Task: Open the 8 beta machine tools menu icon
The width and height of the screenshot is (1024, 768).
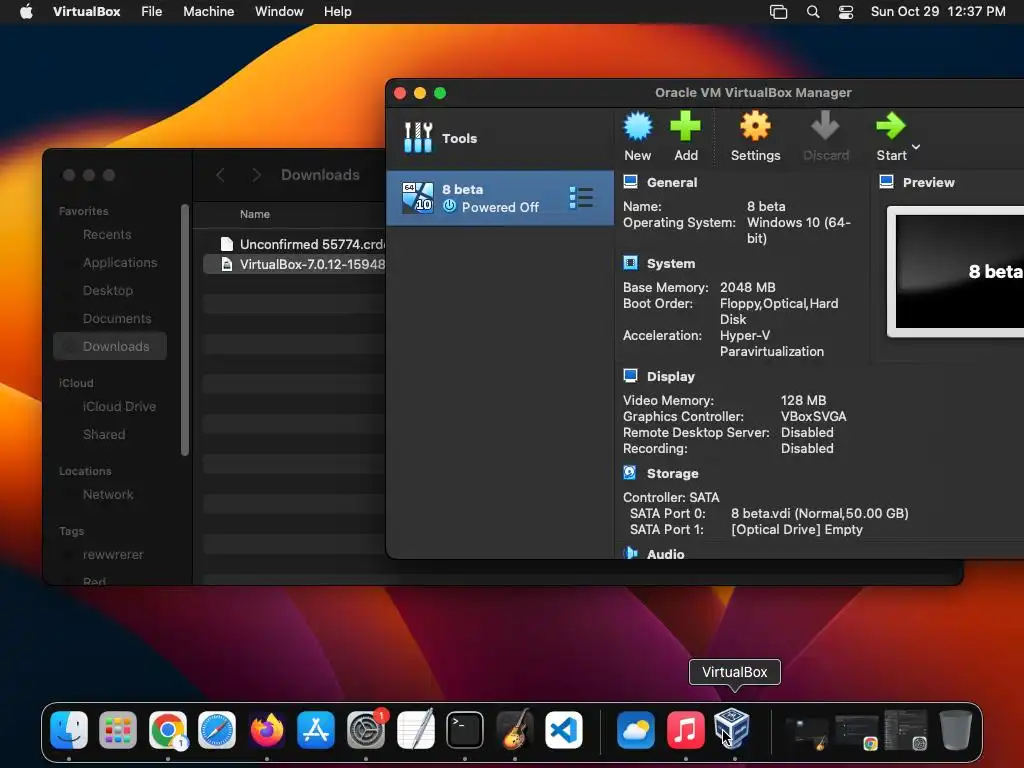Action: [581, 198]
